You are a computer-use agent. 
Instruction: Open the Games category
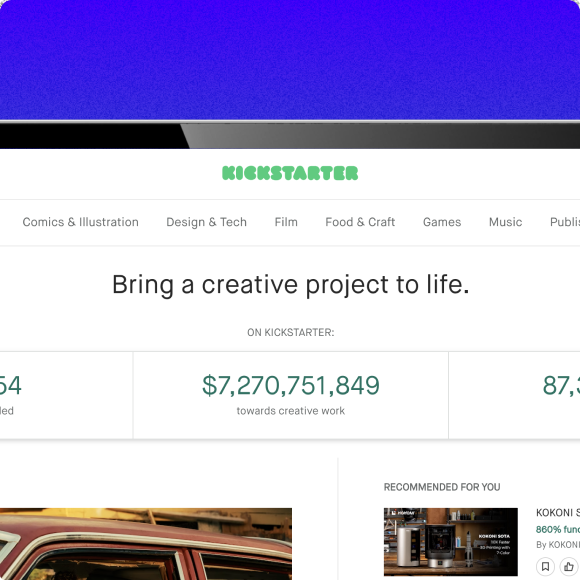coord(442,222)
